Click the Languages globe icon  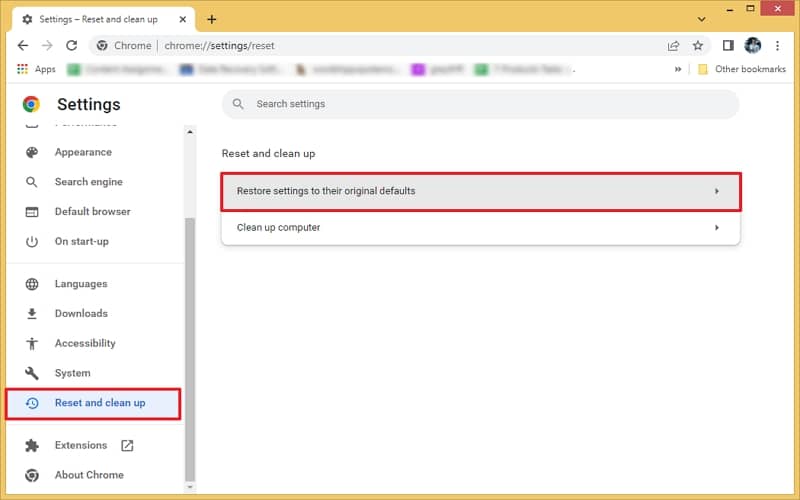coord(32,284)
